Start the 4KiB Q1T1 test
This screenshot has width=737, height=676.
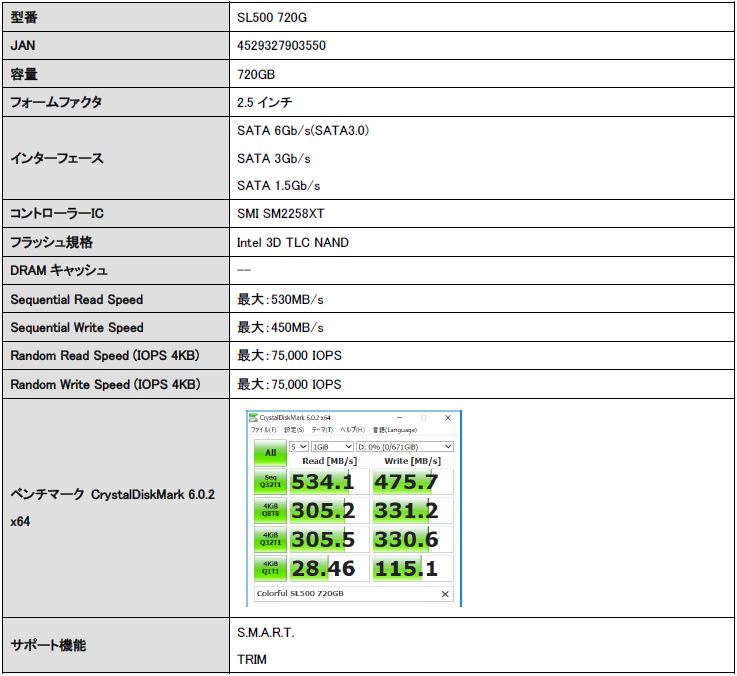pos(270,568)
